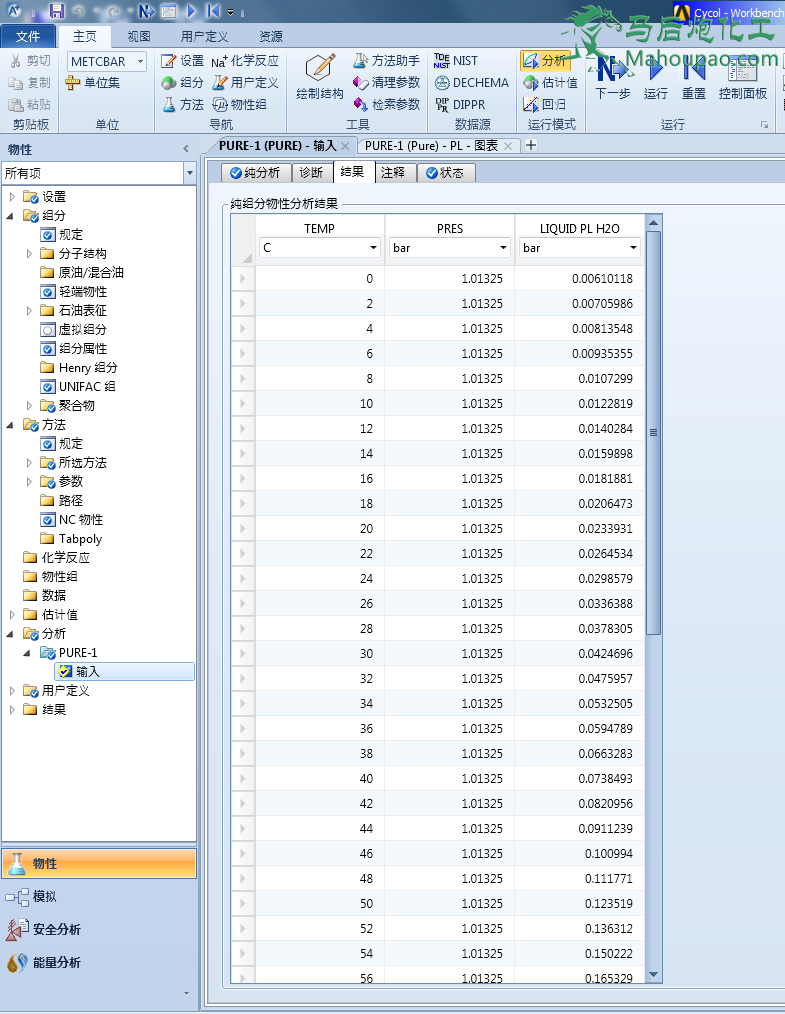
Task: Switch to the 资源 resources ribbon tab
Action: click(271, 36)
